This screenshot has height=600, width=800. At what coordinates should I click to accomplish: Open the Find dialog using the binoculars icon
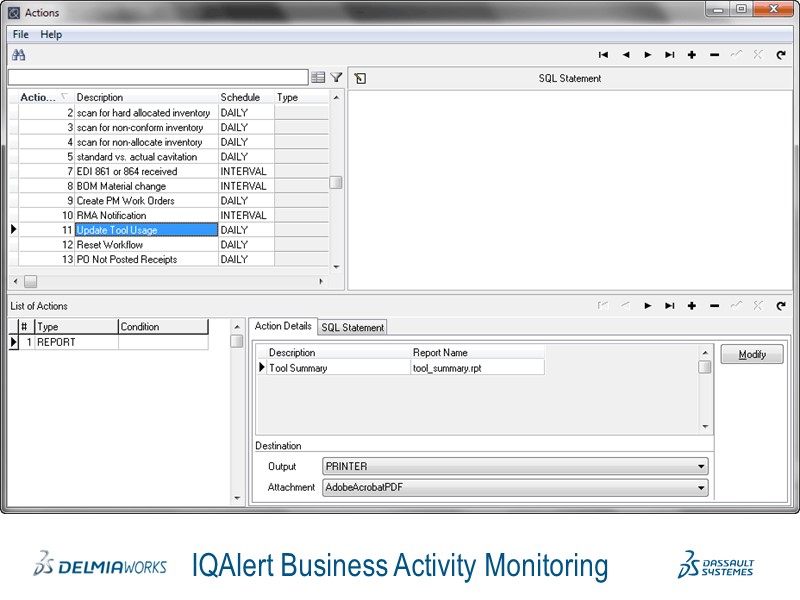pyautogui.click(x=20, y=56)
